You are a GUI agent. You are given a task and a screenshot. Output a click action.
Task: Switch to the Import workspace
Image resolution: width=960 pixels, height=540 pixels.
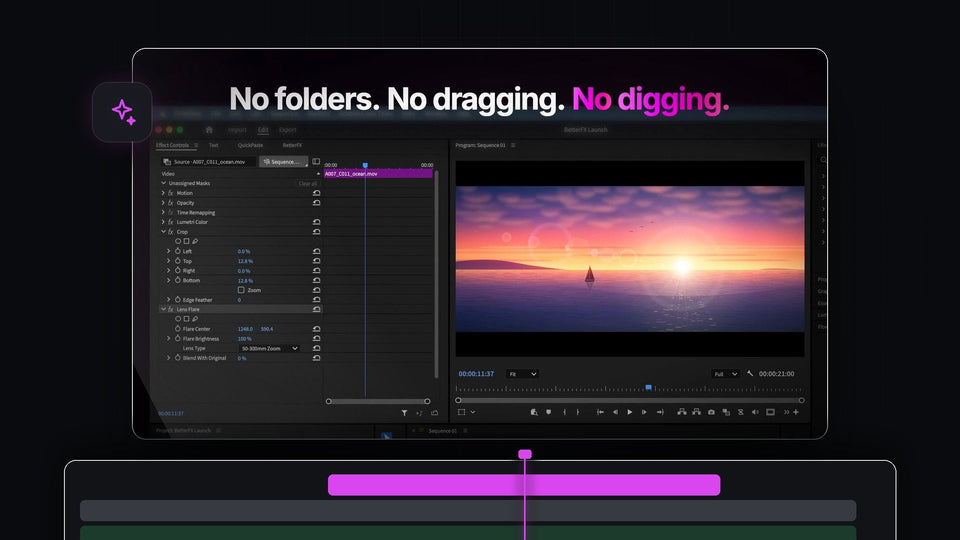(x=237, y=130)
